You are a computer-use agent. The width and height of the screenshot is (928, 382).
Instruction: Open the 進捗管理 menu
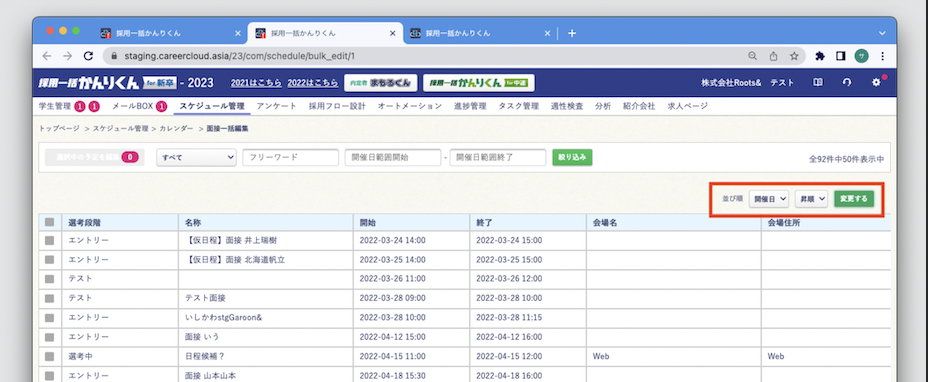coord(470,106)
